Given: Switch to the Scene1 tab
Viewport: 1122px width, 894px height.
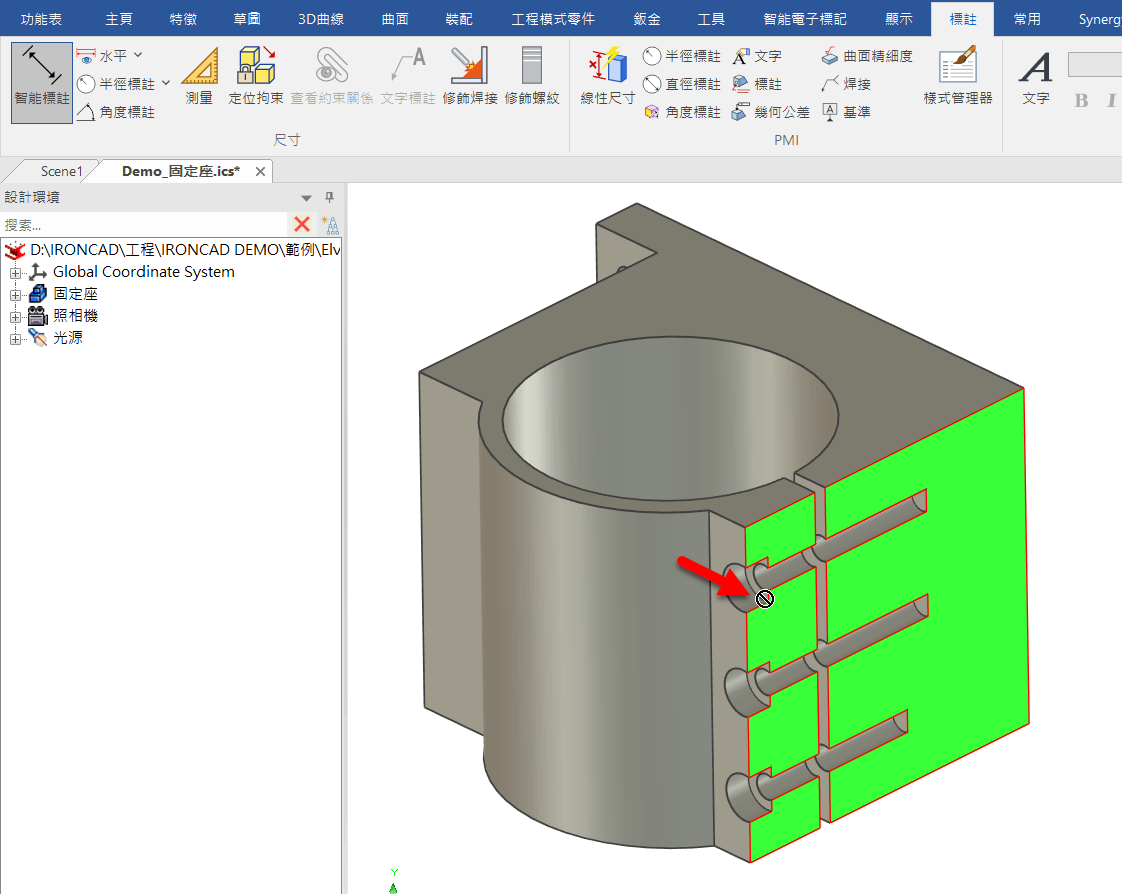Looking at the screenshot, I should coord(62,171).
